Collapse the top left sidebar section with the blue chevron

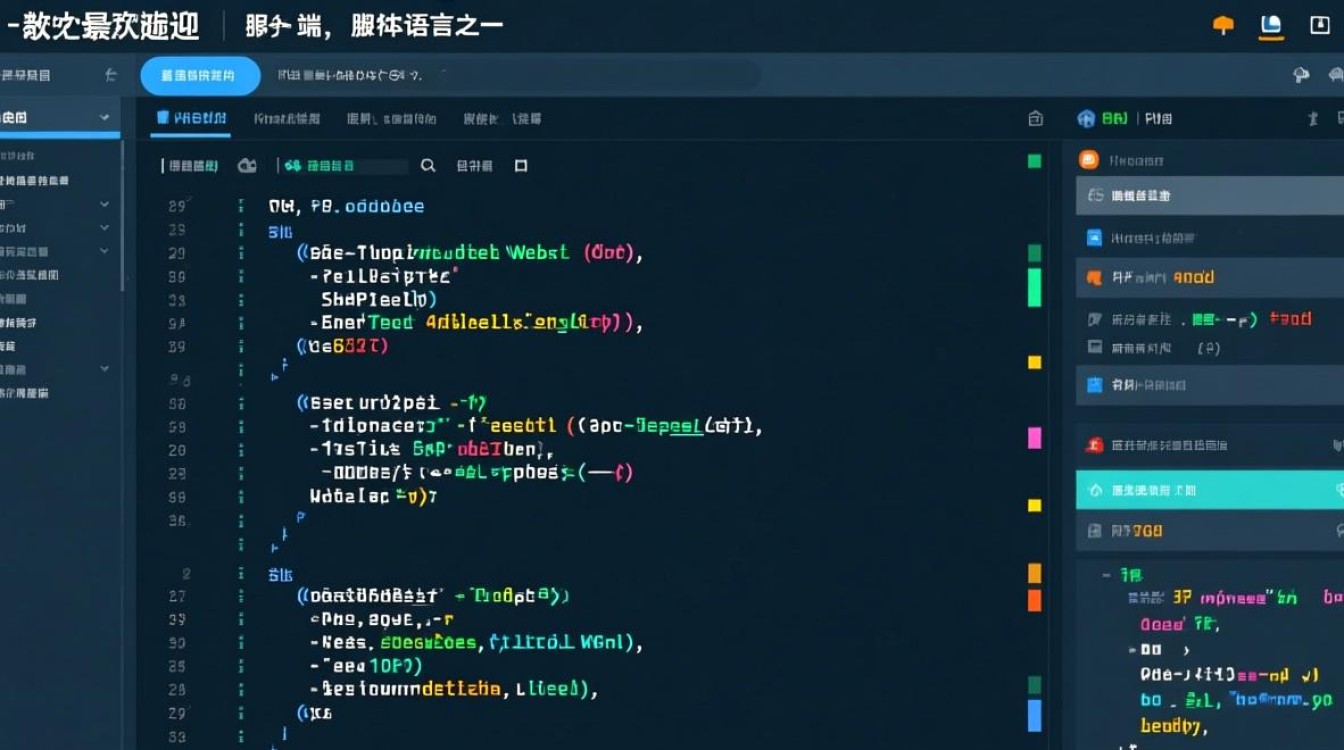click(103, 116)
